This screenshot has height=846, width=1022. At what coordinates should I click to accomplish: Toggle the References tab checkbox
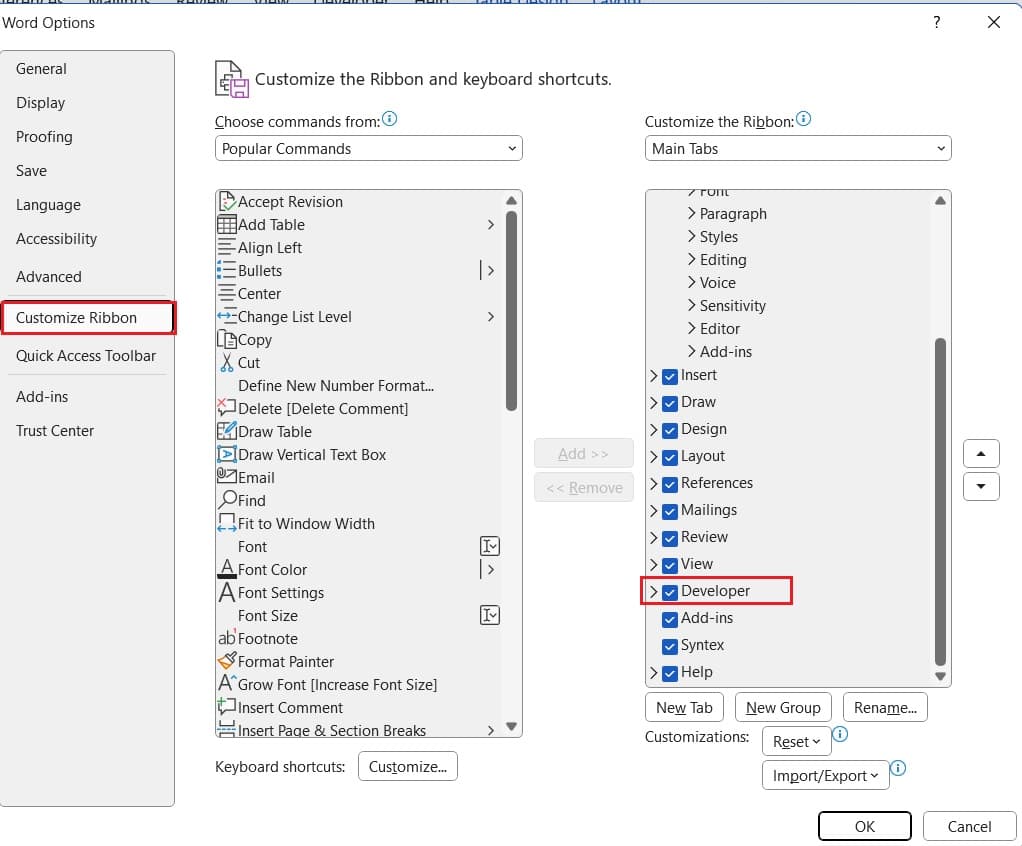coord(669,484)
